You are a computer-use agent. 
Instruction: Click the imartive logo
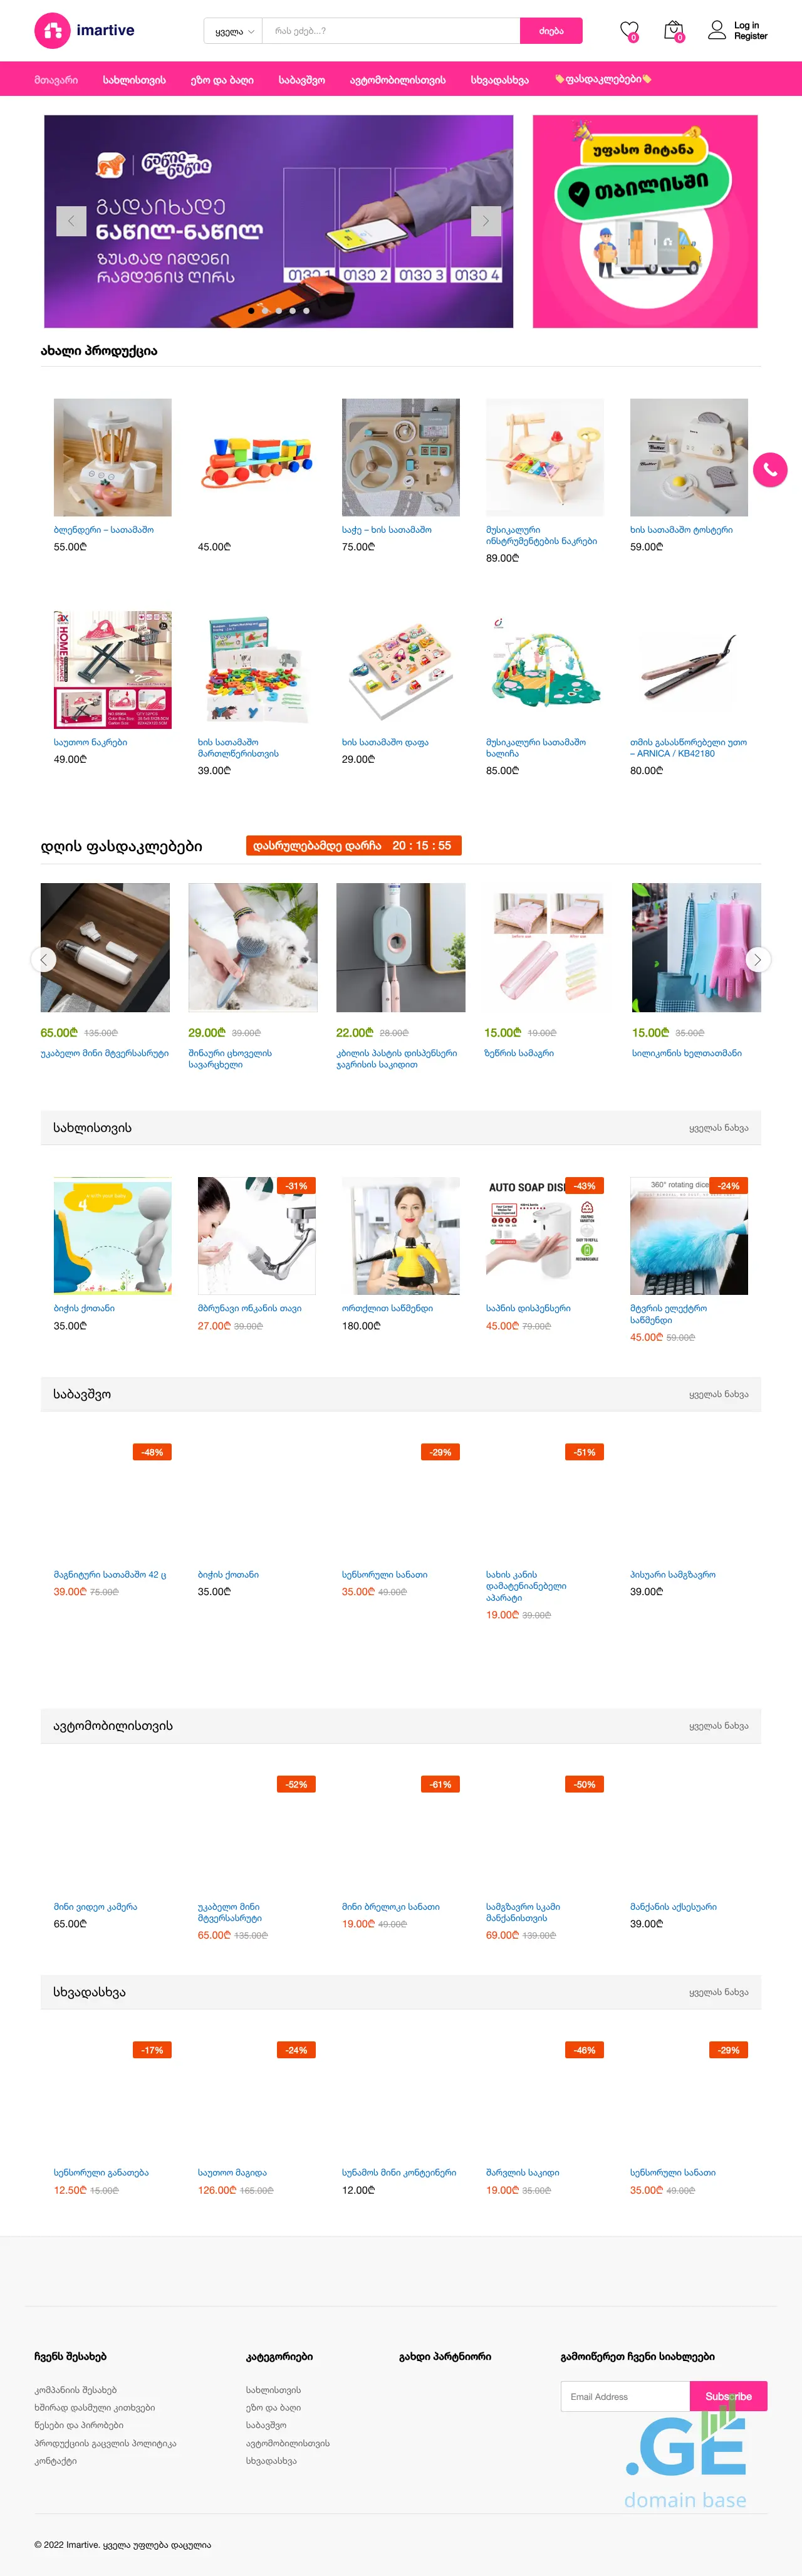tap(85, 30)
